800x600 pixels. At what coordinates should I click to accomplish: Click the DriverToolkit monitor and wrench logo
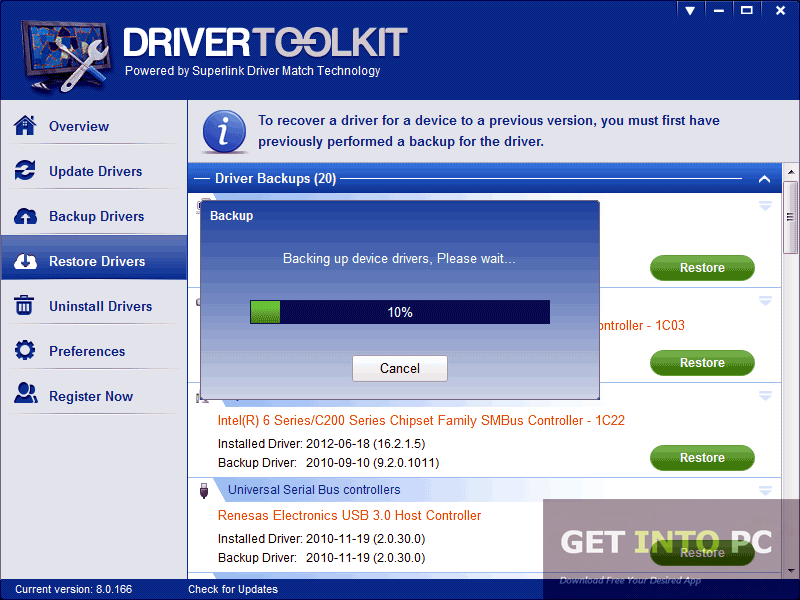pyautogui.click(x=65, y=56)
